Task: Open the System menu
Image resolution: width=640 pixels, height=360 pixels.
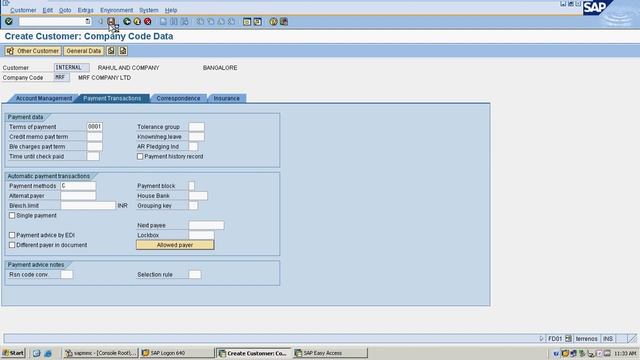Action: [x=149, y=10]
